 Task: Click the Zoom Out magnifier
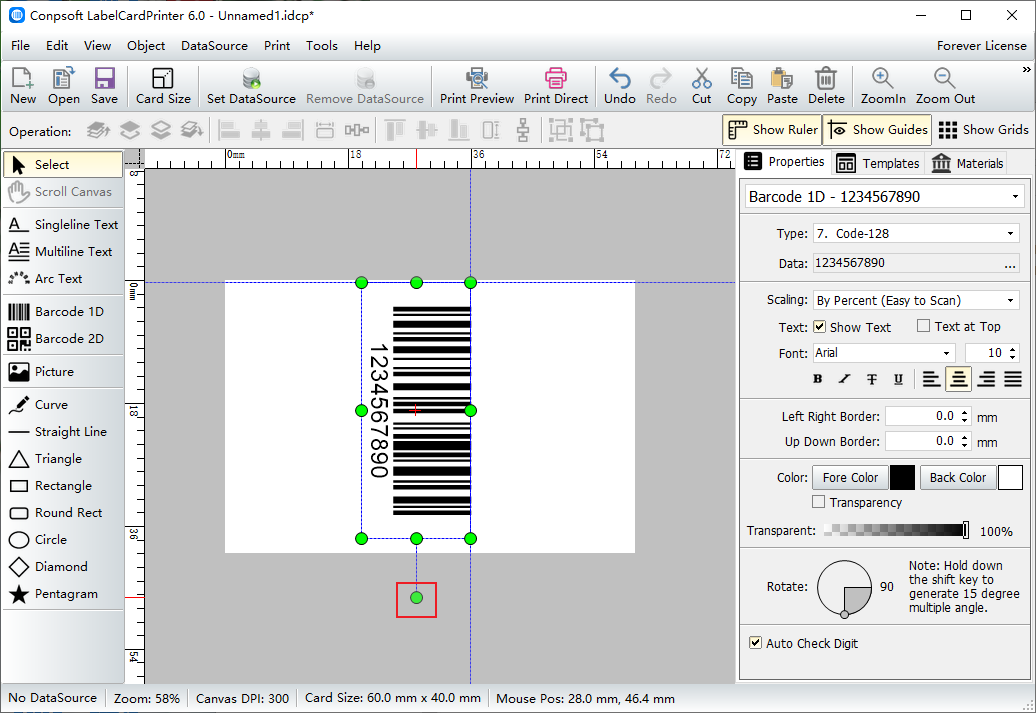[945, 86]
